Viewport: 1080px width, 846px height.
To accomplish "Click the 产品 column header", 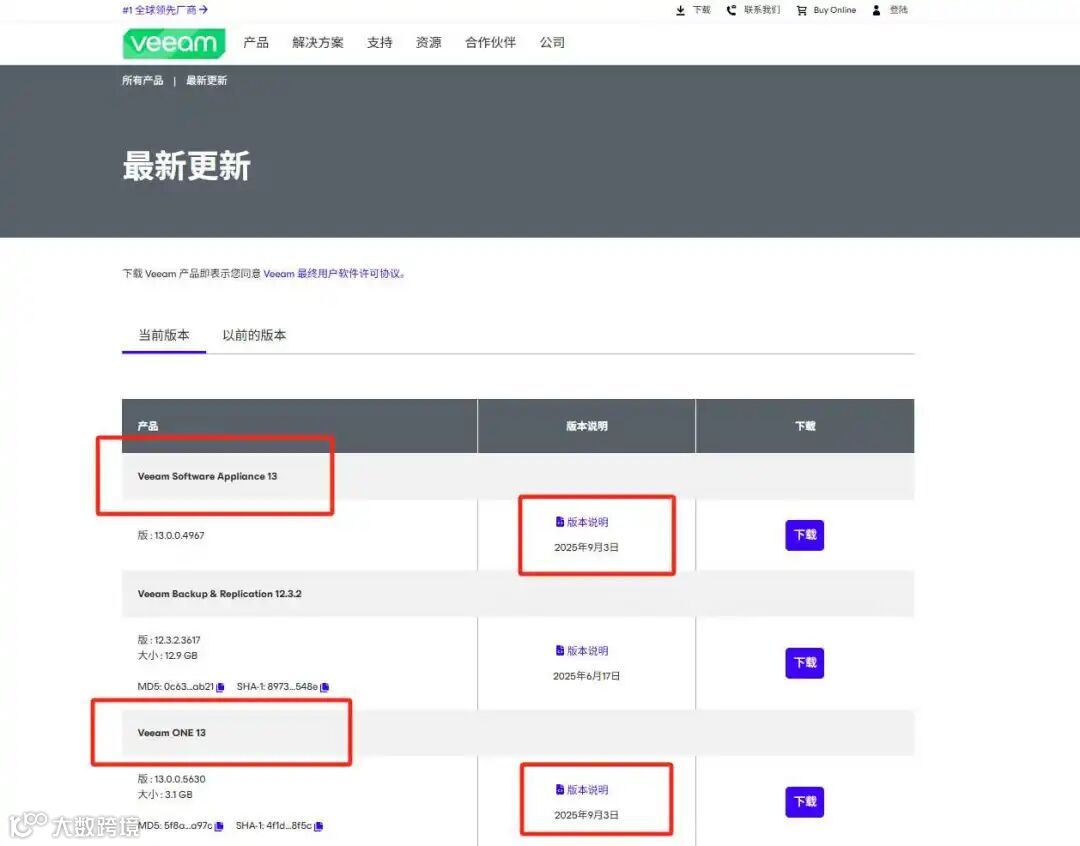I will tap(147, 426).
